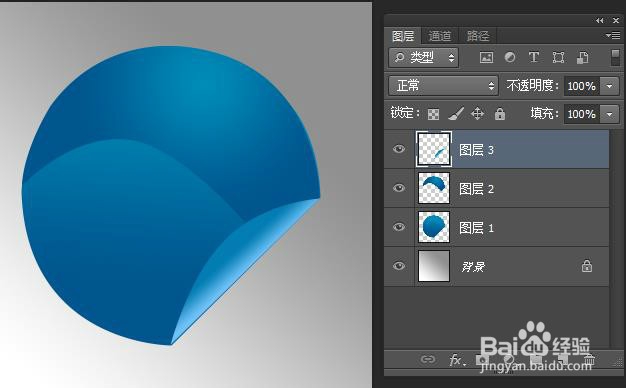Filter layers by shape layer icon

(558, 57)
